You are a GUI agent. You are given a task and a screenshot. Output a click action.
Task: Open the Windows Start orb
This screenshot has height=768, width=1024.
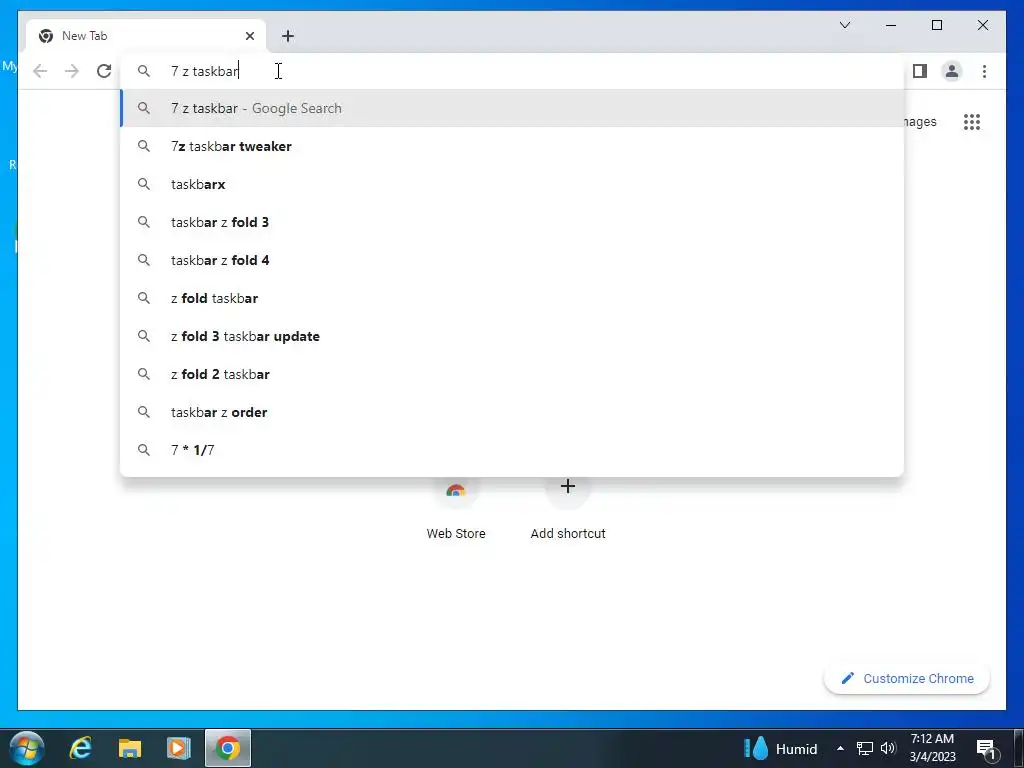(27, 748)
